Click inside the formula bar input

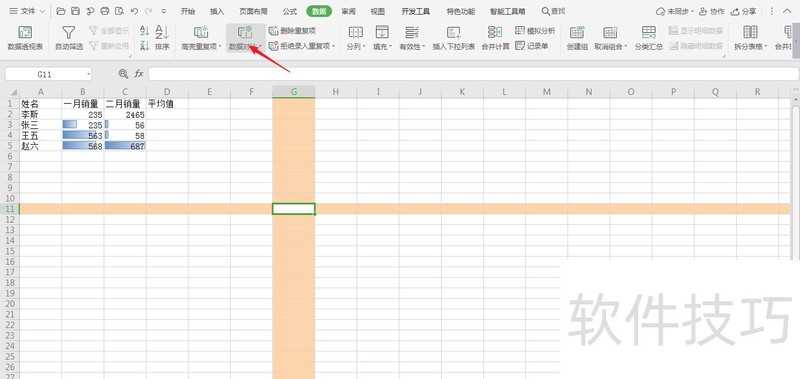473,74
